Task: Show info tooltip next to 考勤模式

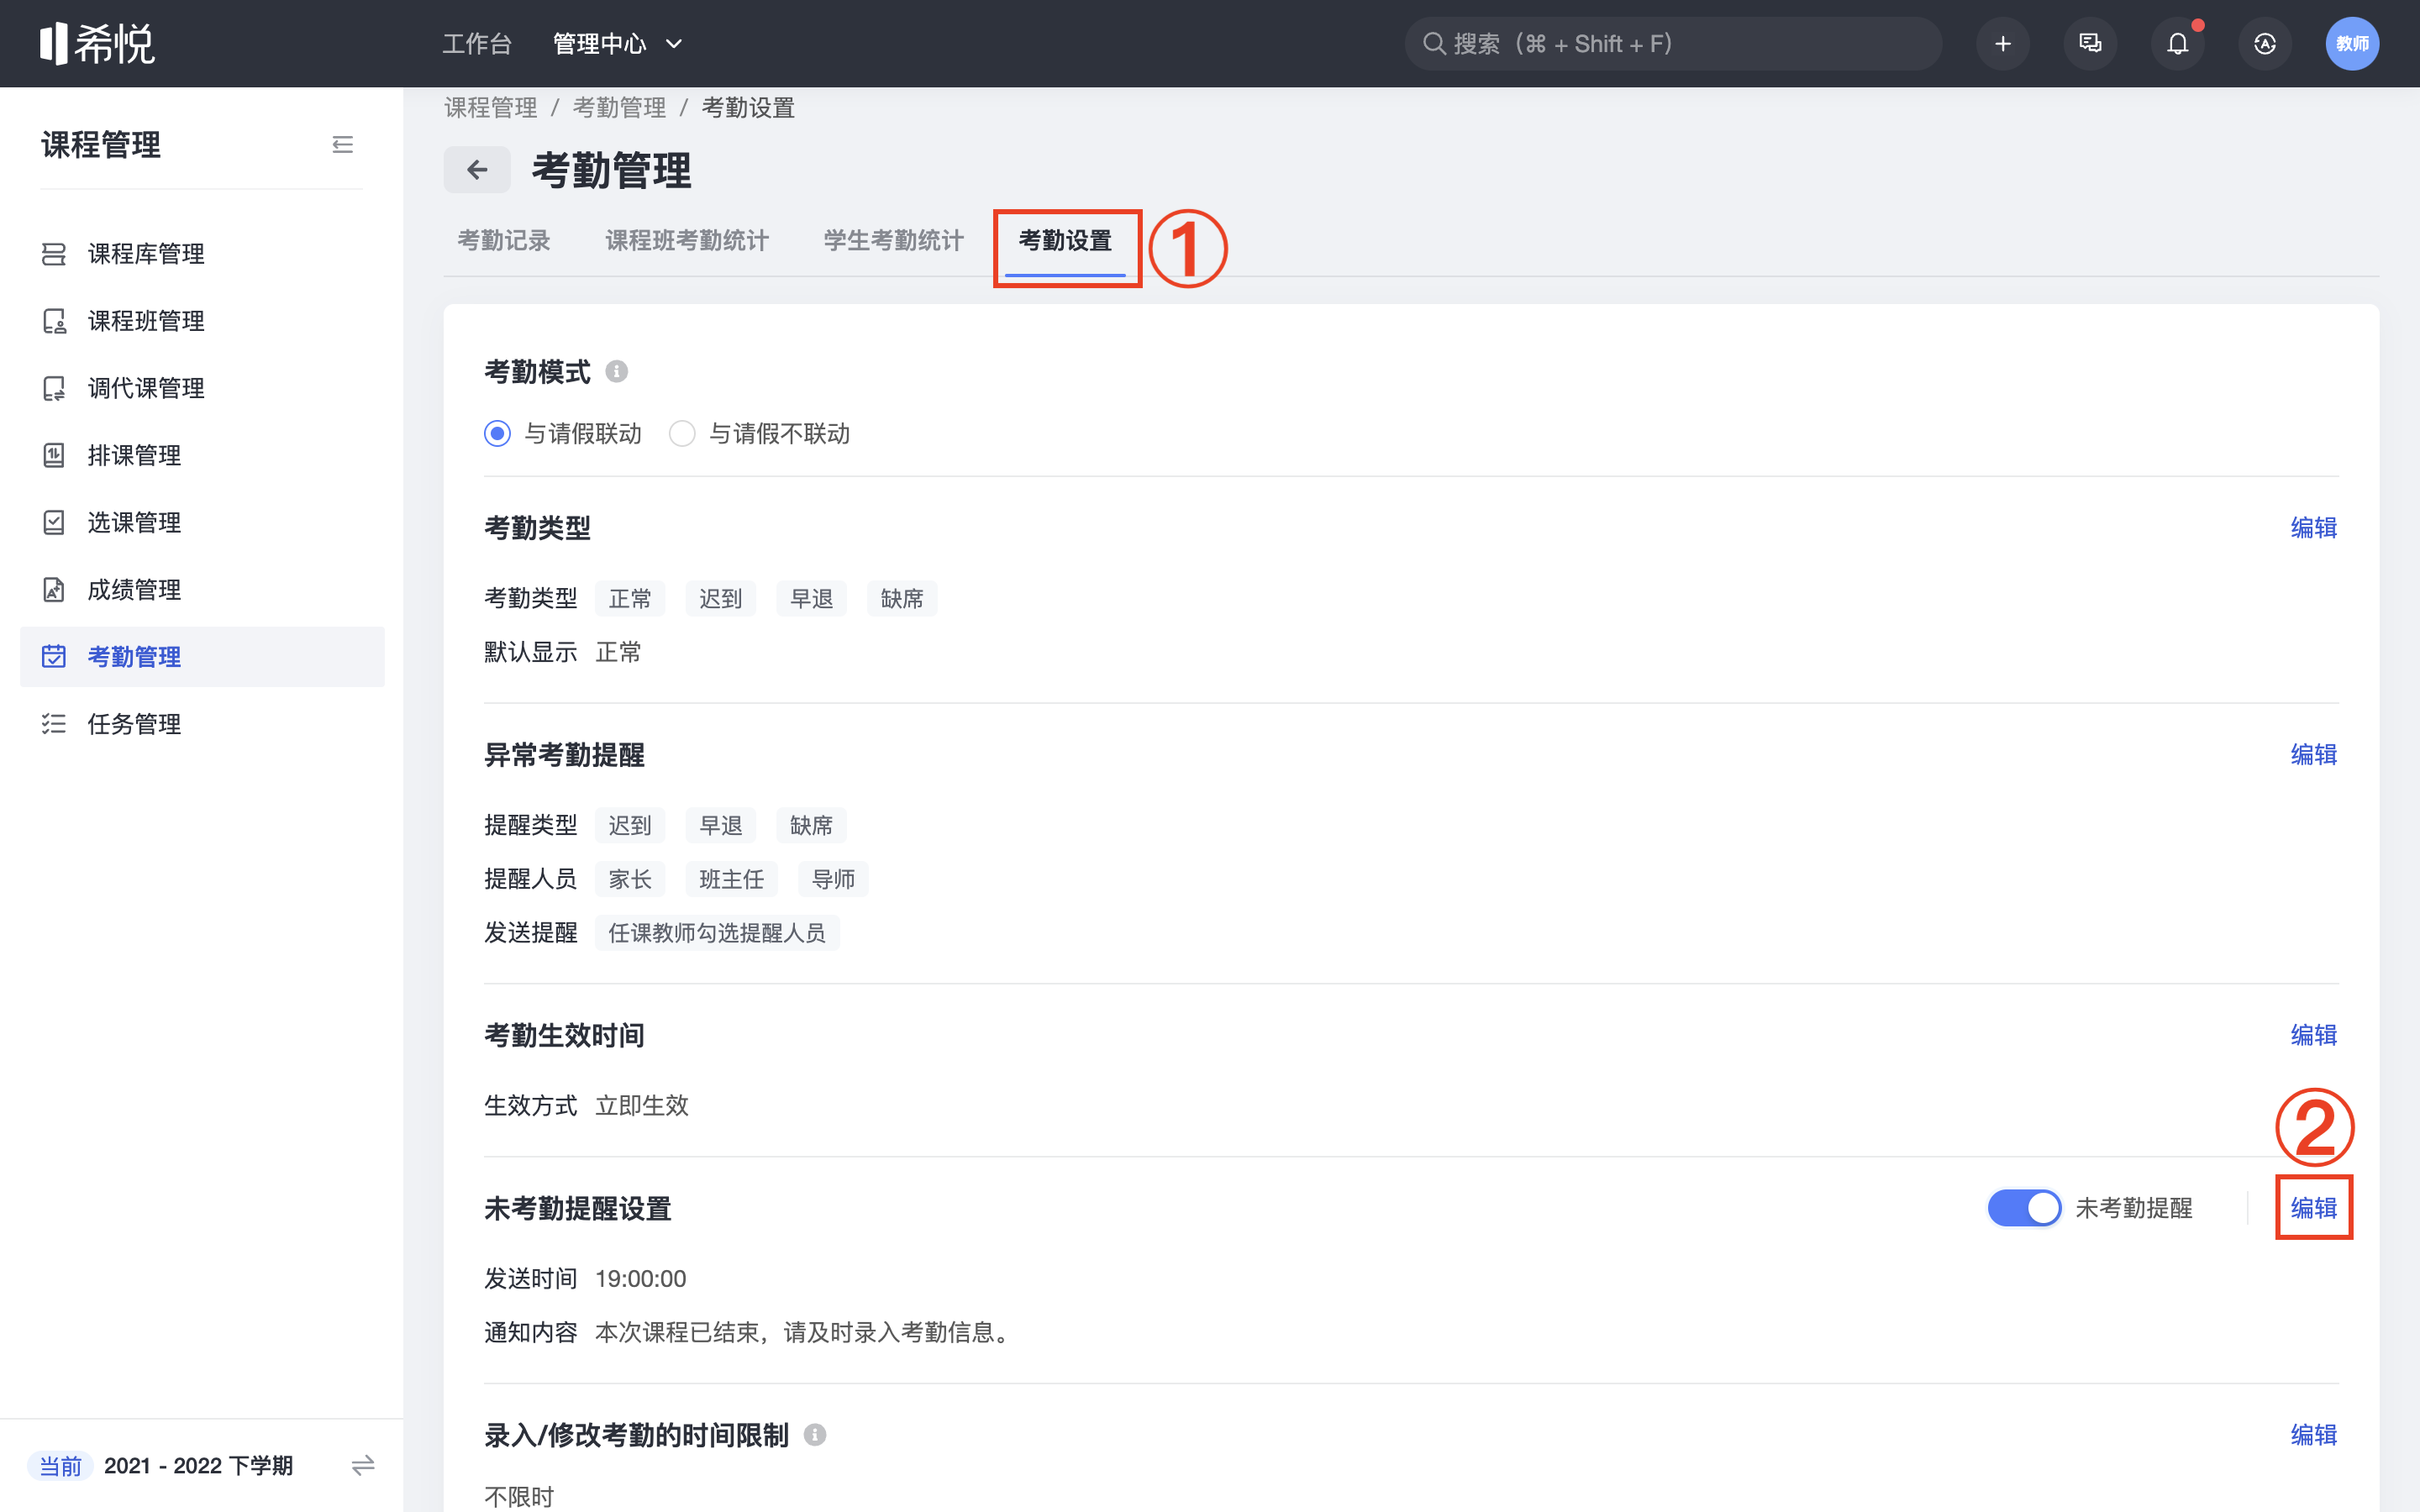Action: [617, 372]
